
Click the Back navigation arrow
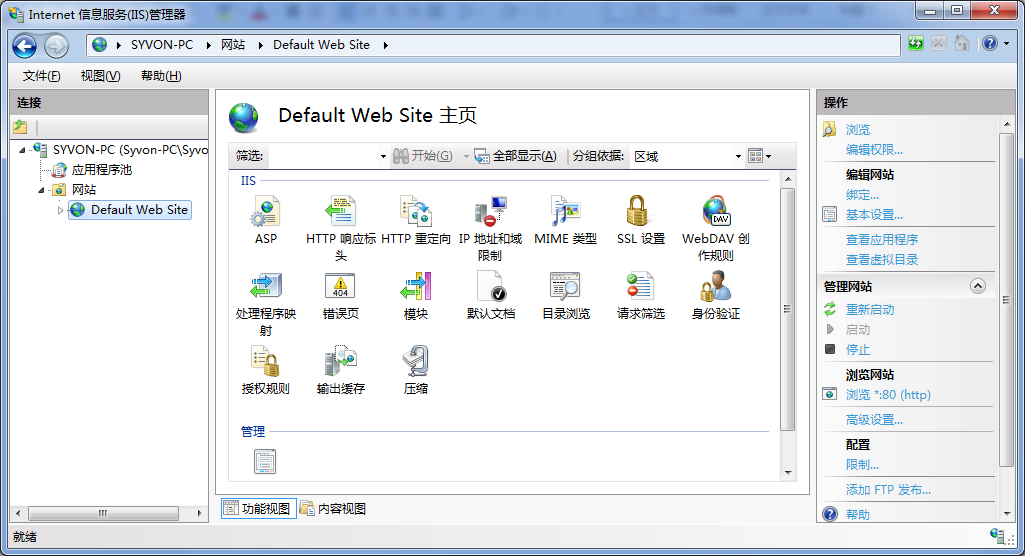point(25,46)
